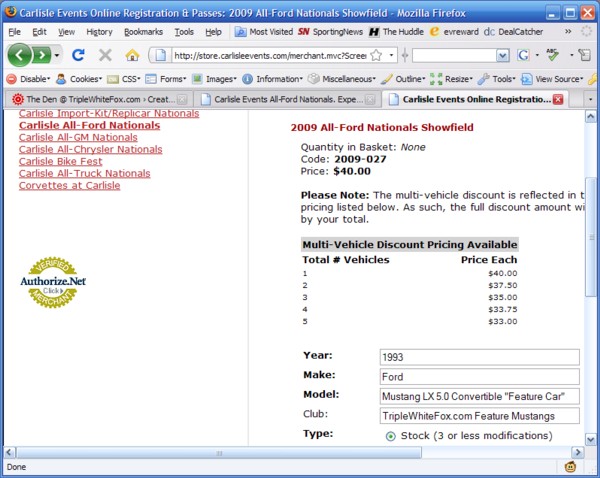The height and width of the screenshot is (478, 600).
Task: Click the status bar monkey icon
Action: [x=571, y=467]
